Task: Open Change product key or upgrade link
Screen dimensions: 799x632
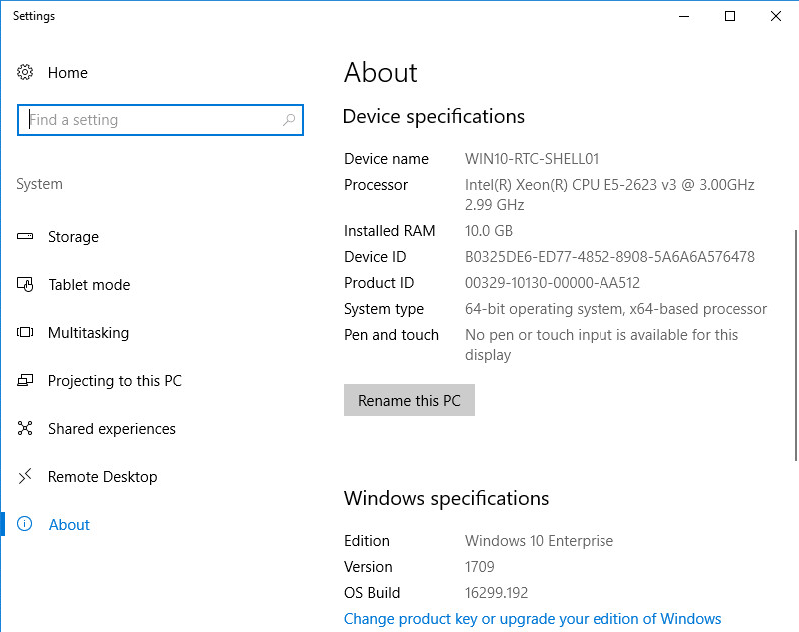Action: (532, 619)
